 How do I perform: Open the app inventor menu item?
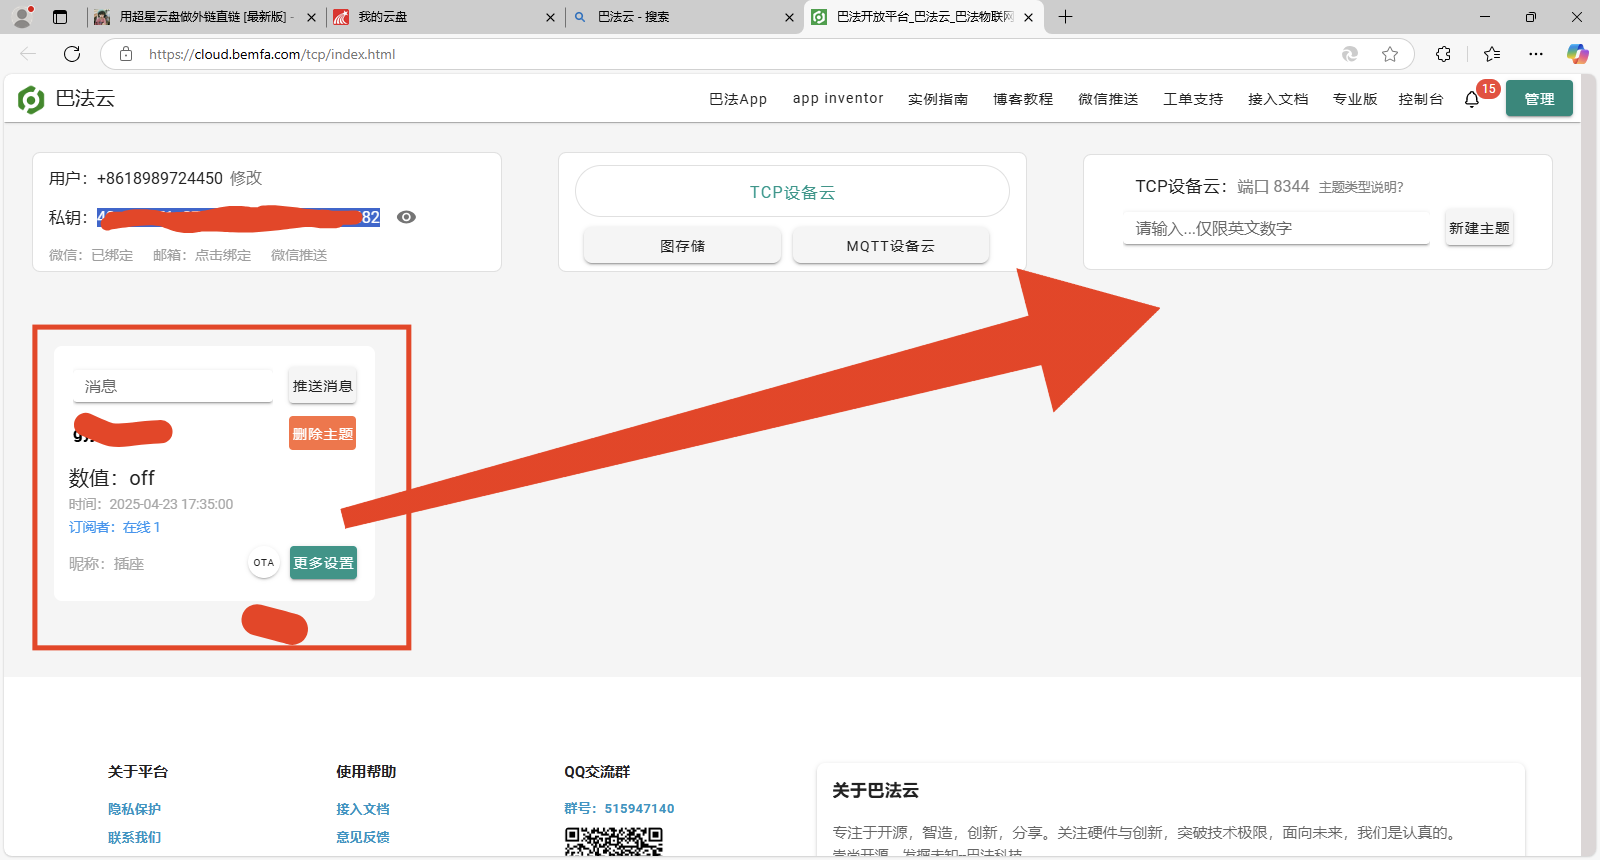(838, 99)
